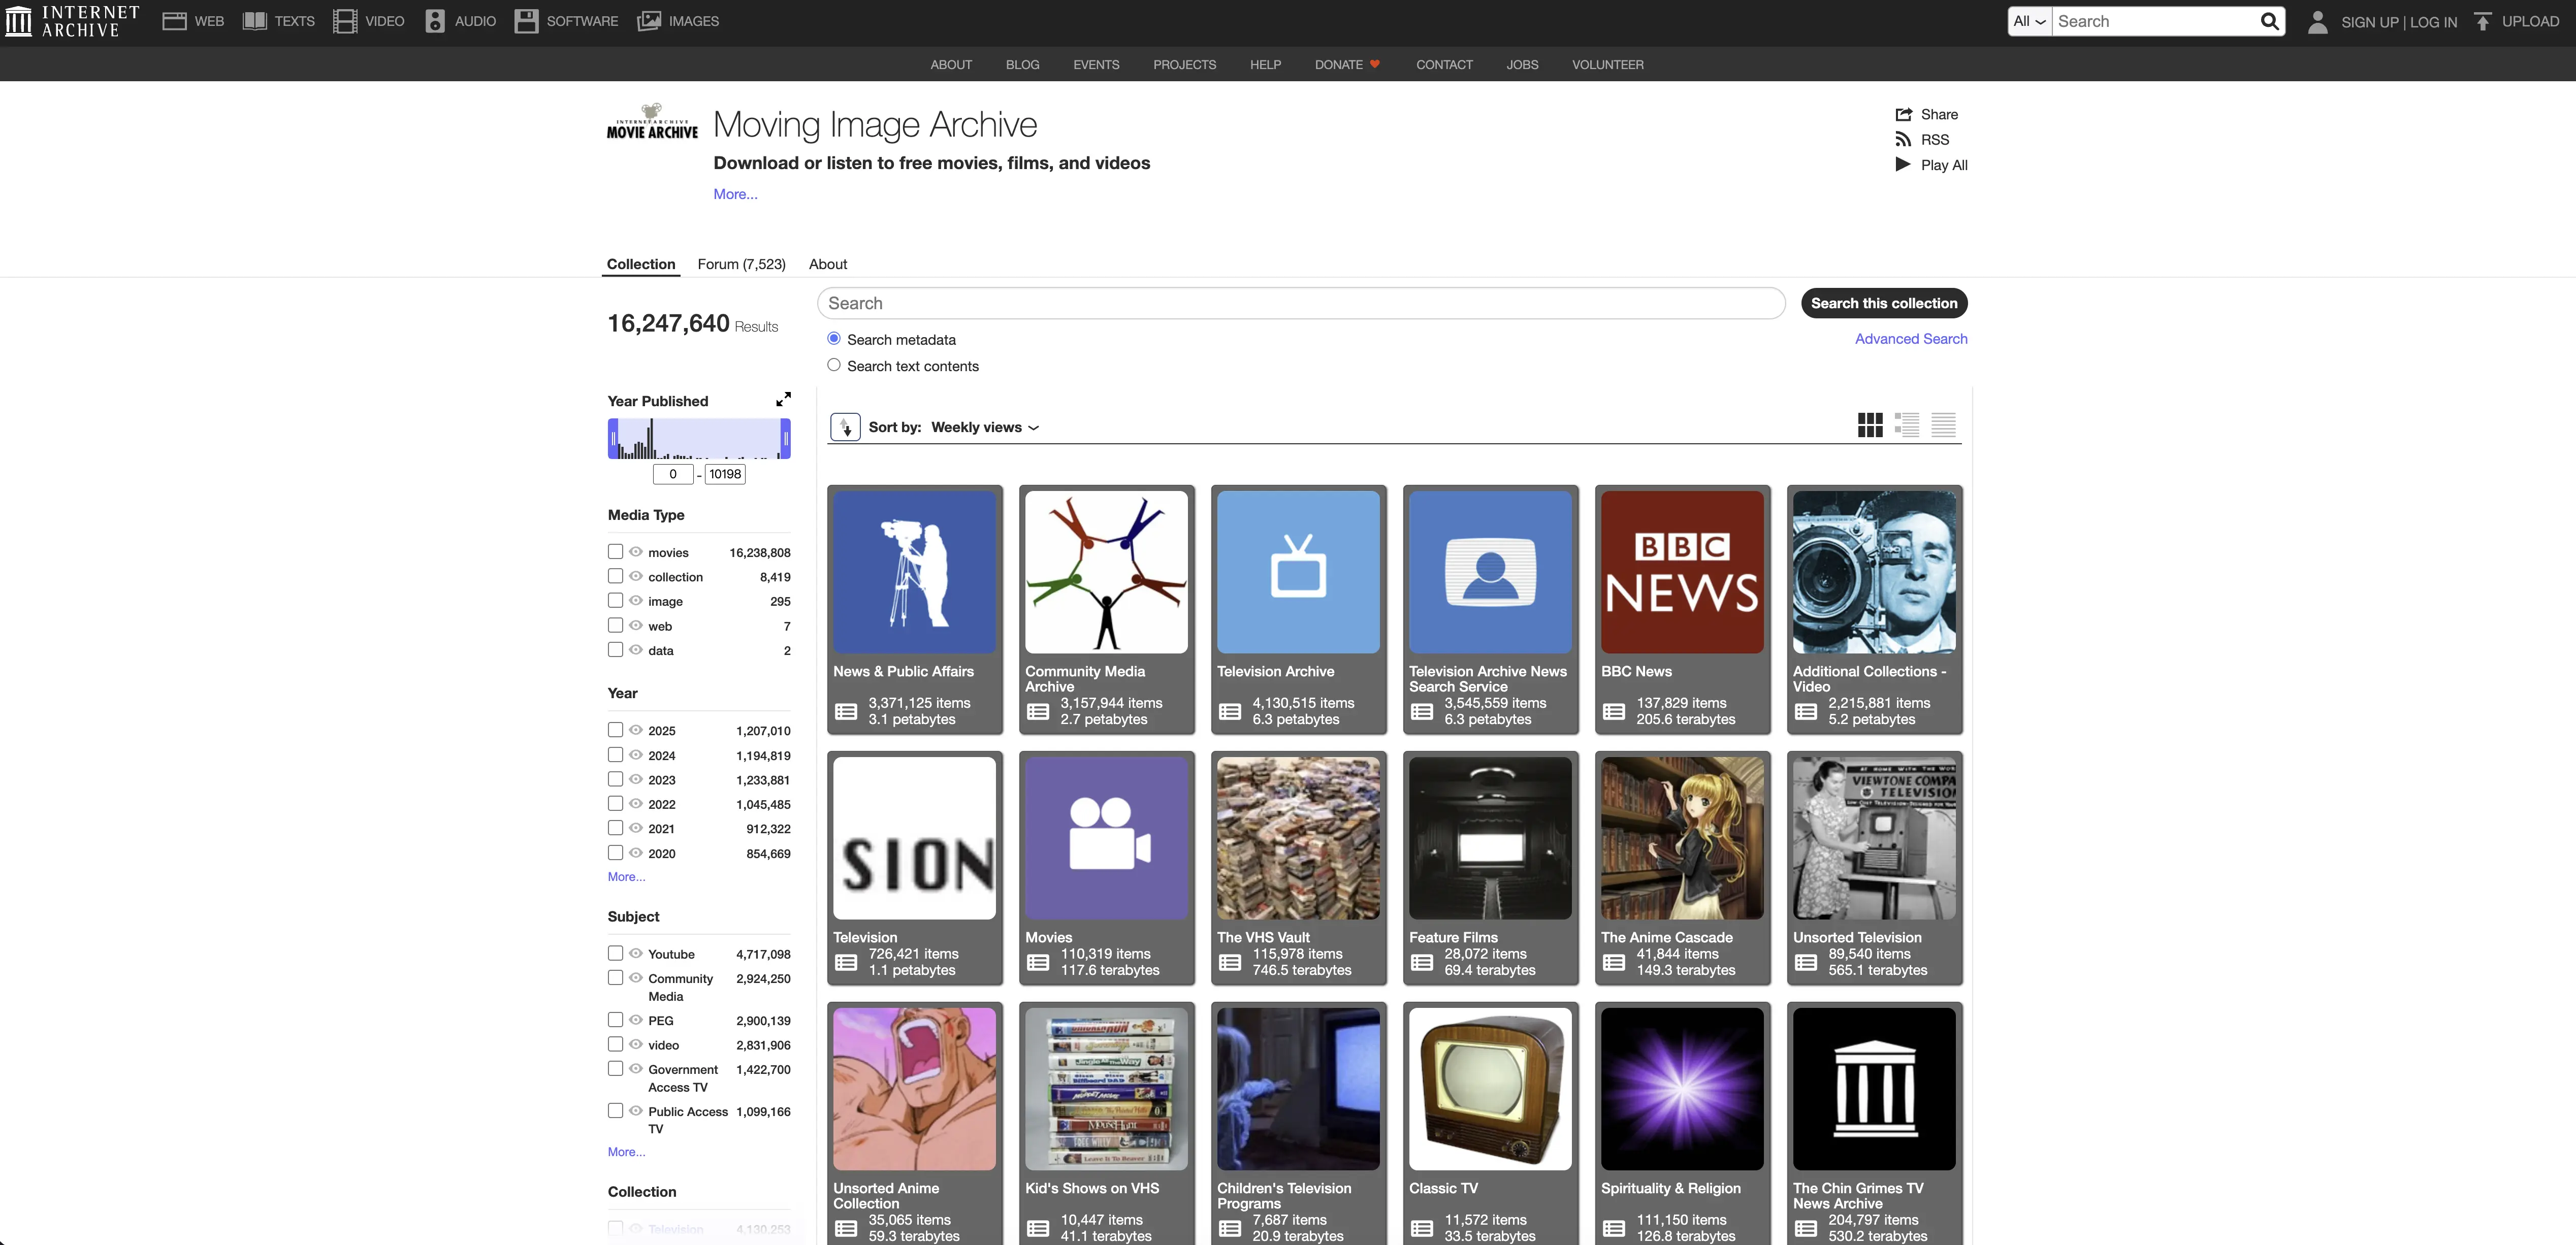Click the magnifier search icon in top bar
The image size is (2576, 1245).
(2269, 21)
